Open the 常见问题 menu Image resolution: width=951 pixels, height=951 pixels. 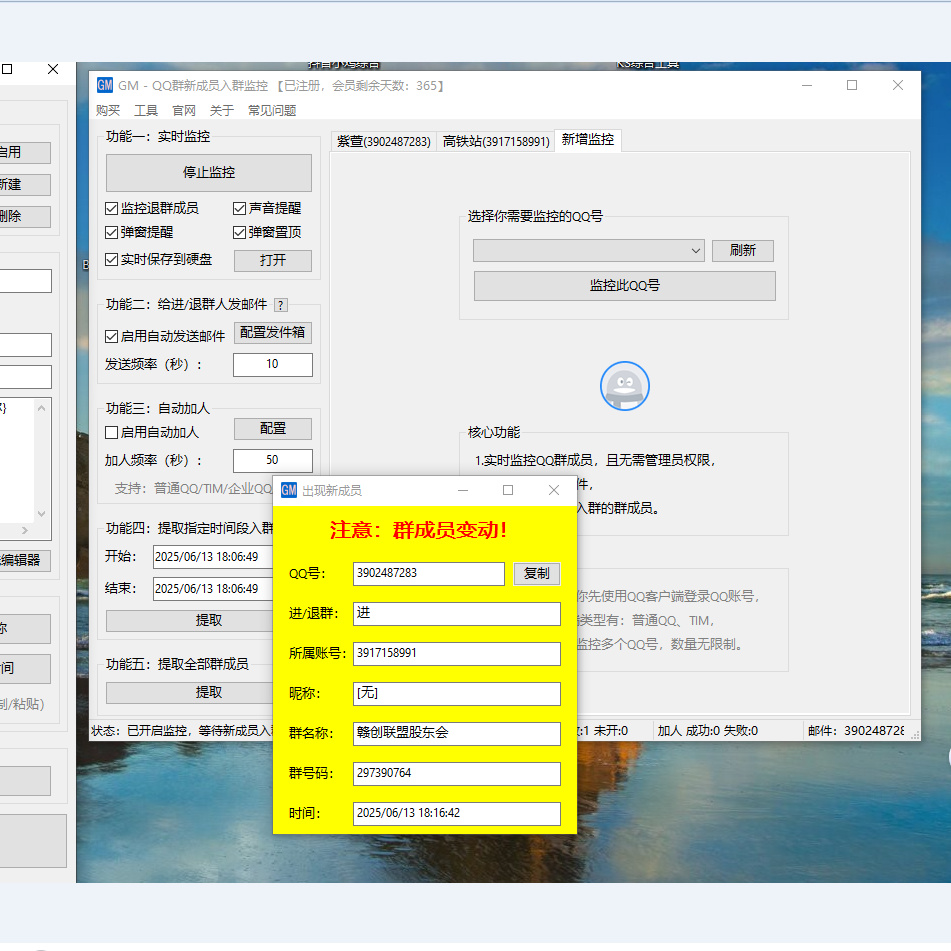tap(272, 111)
